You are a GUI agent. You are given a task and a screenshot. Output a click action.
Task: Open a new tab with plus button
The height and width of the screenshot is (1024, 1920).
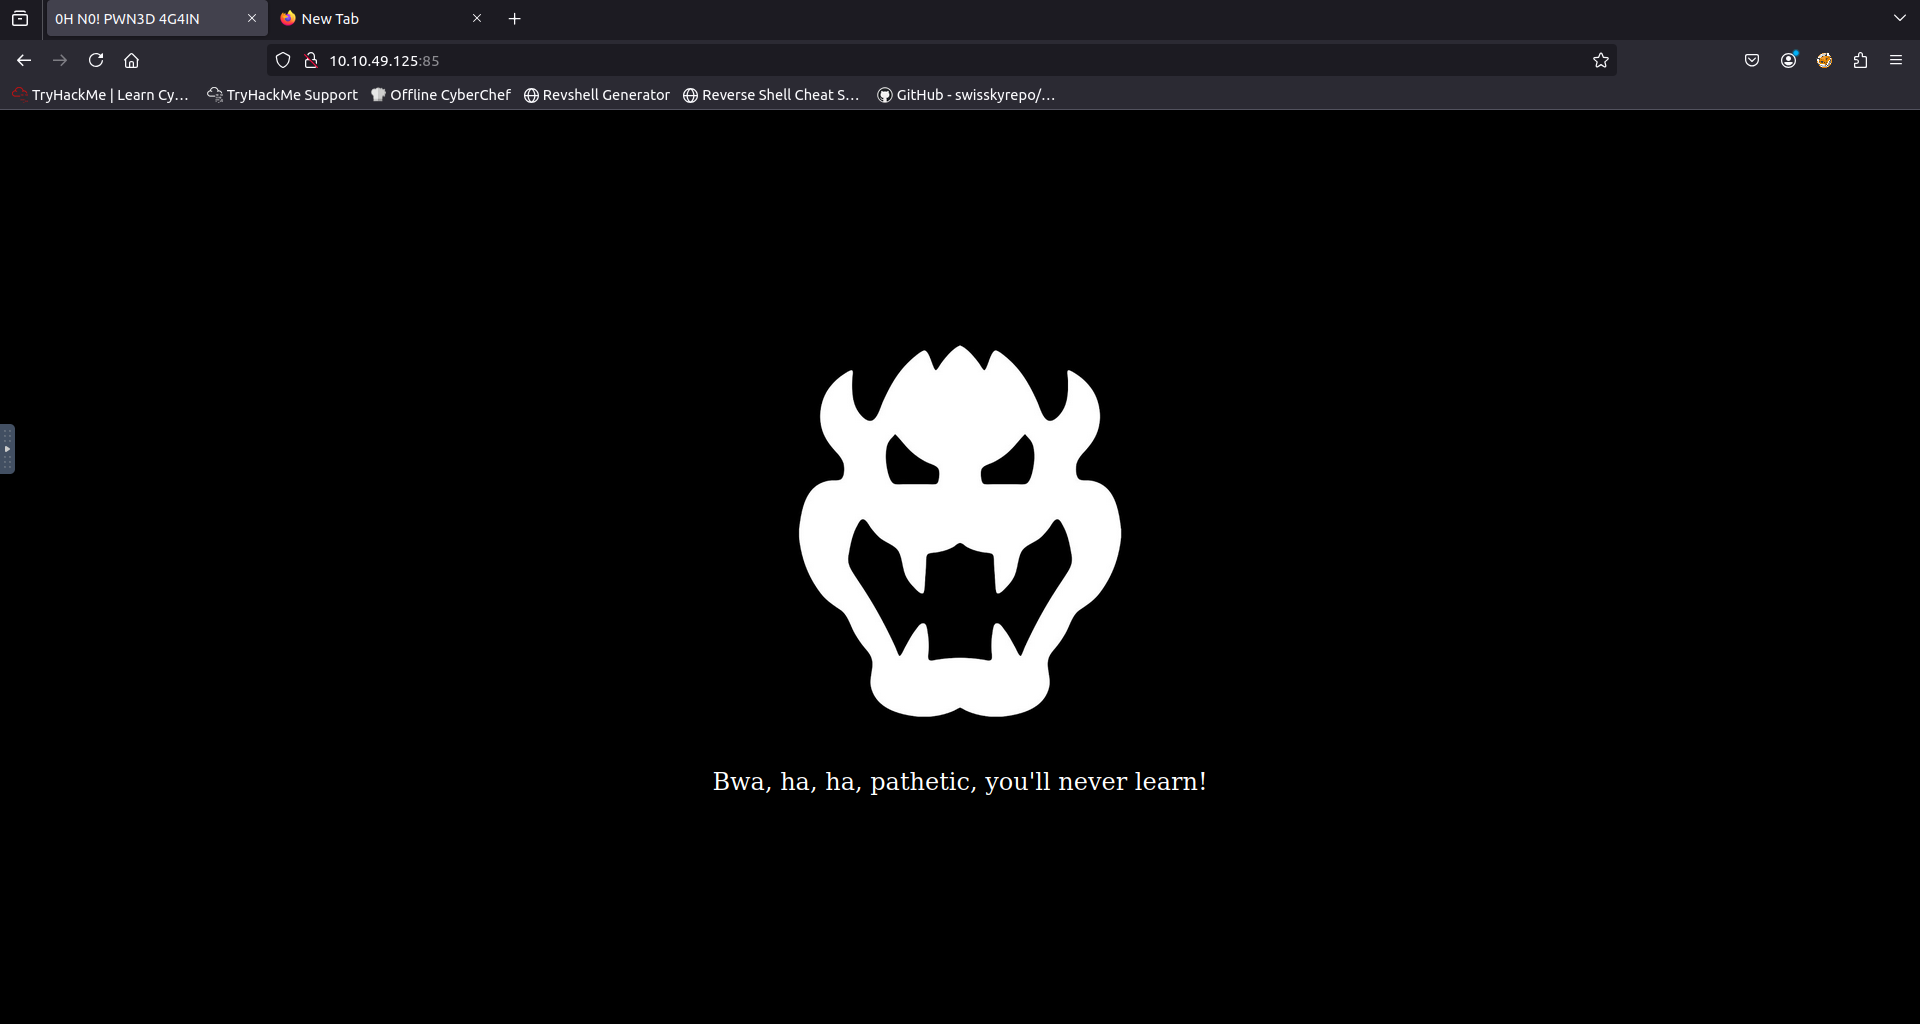515,18
